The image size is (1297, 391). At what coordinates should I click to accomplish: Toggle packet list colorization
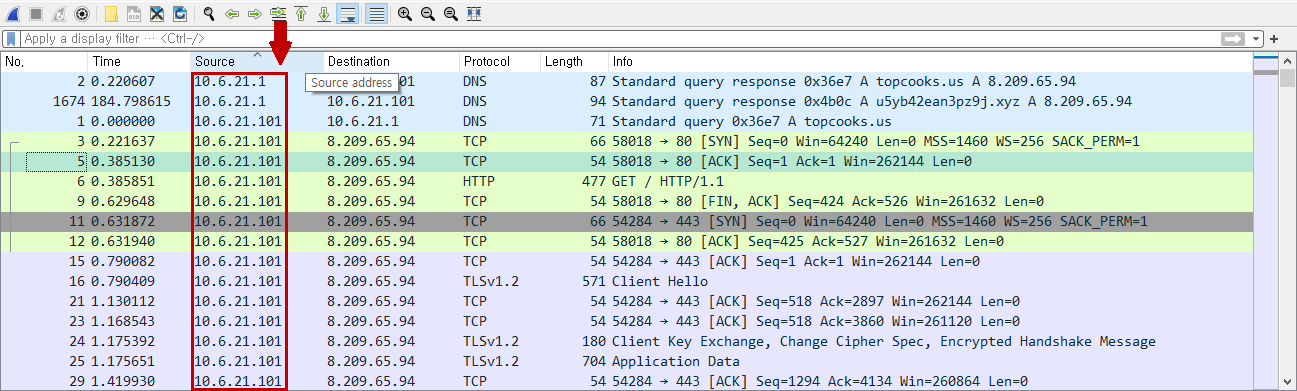point(376,14)
